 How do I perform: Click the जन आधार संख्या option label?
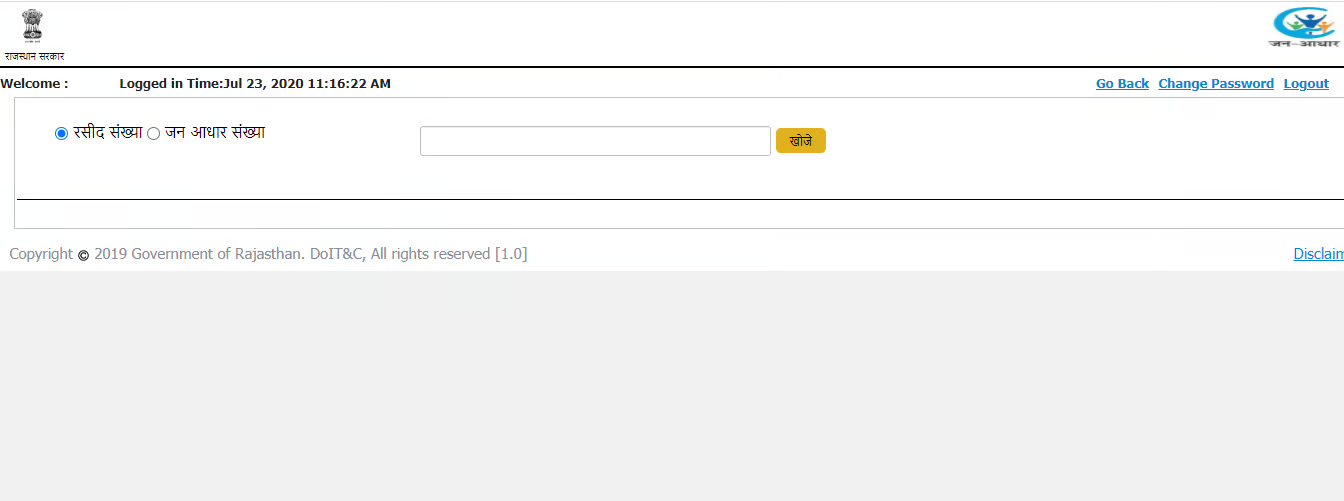(215, 133)
